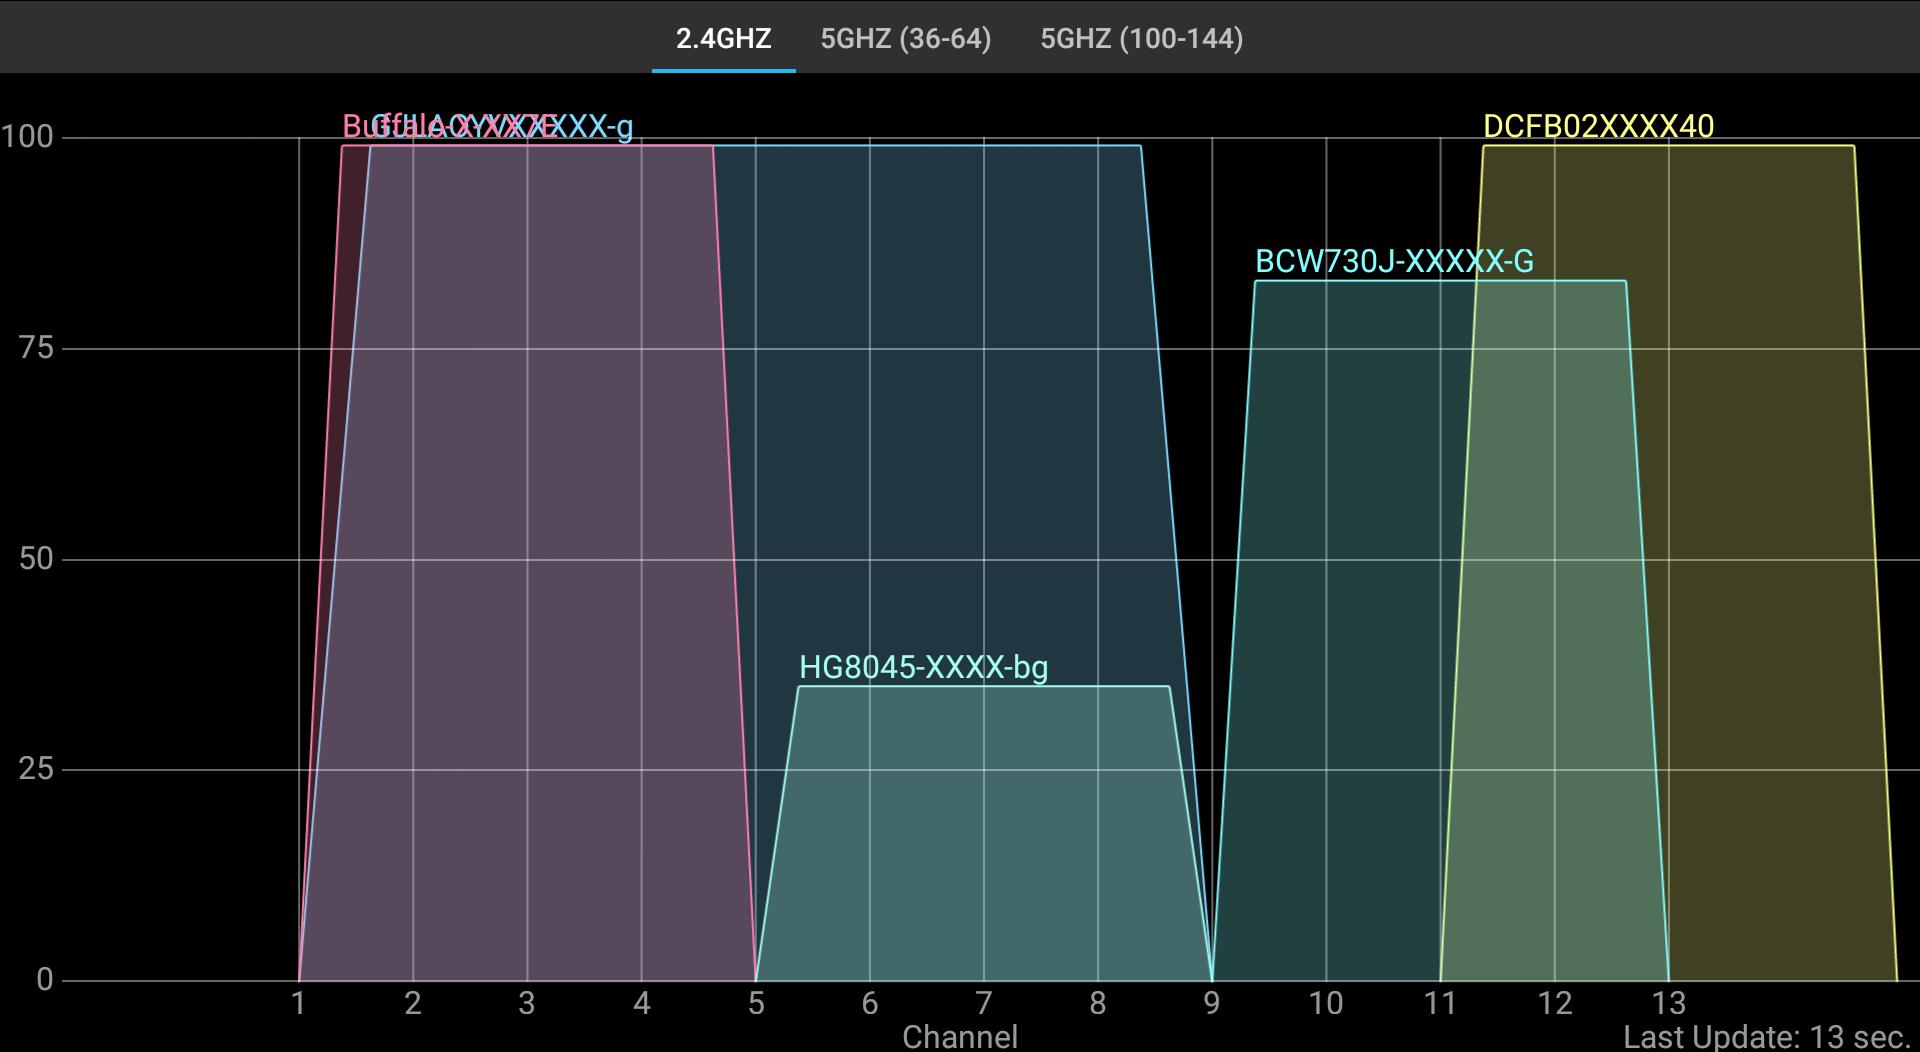Open the 5GHZ (36-64) tab
1920x1052 pixels.
(x=905, y=39)
